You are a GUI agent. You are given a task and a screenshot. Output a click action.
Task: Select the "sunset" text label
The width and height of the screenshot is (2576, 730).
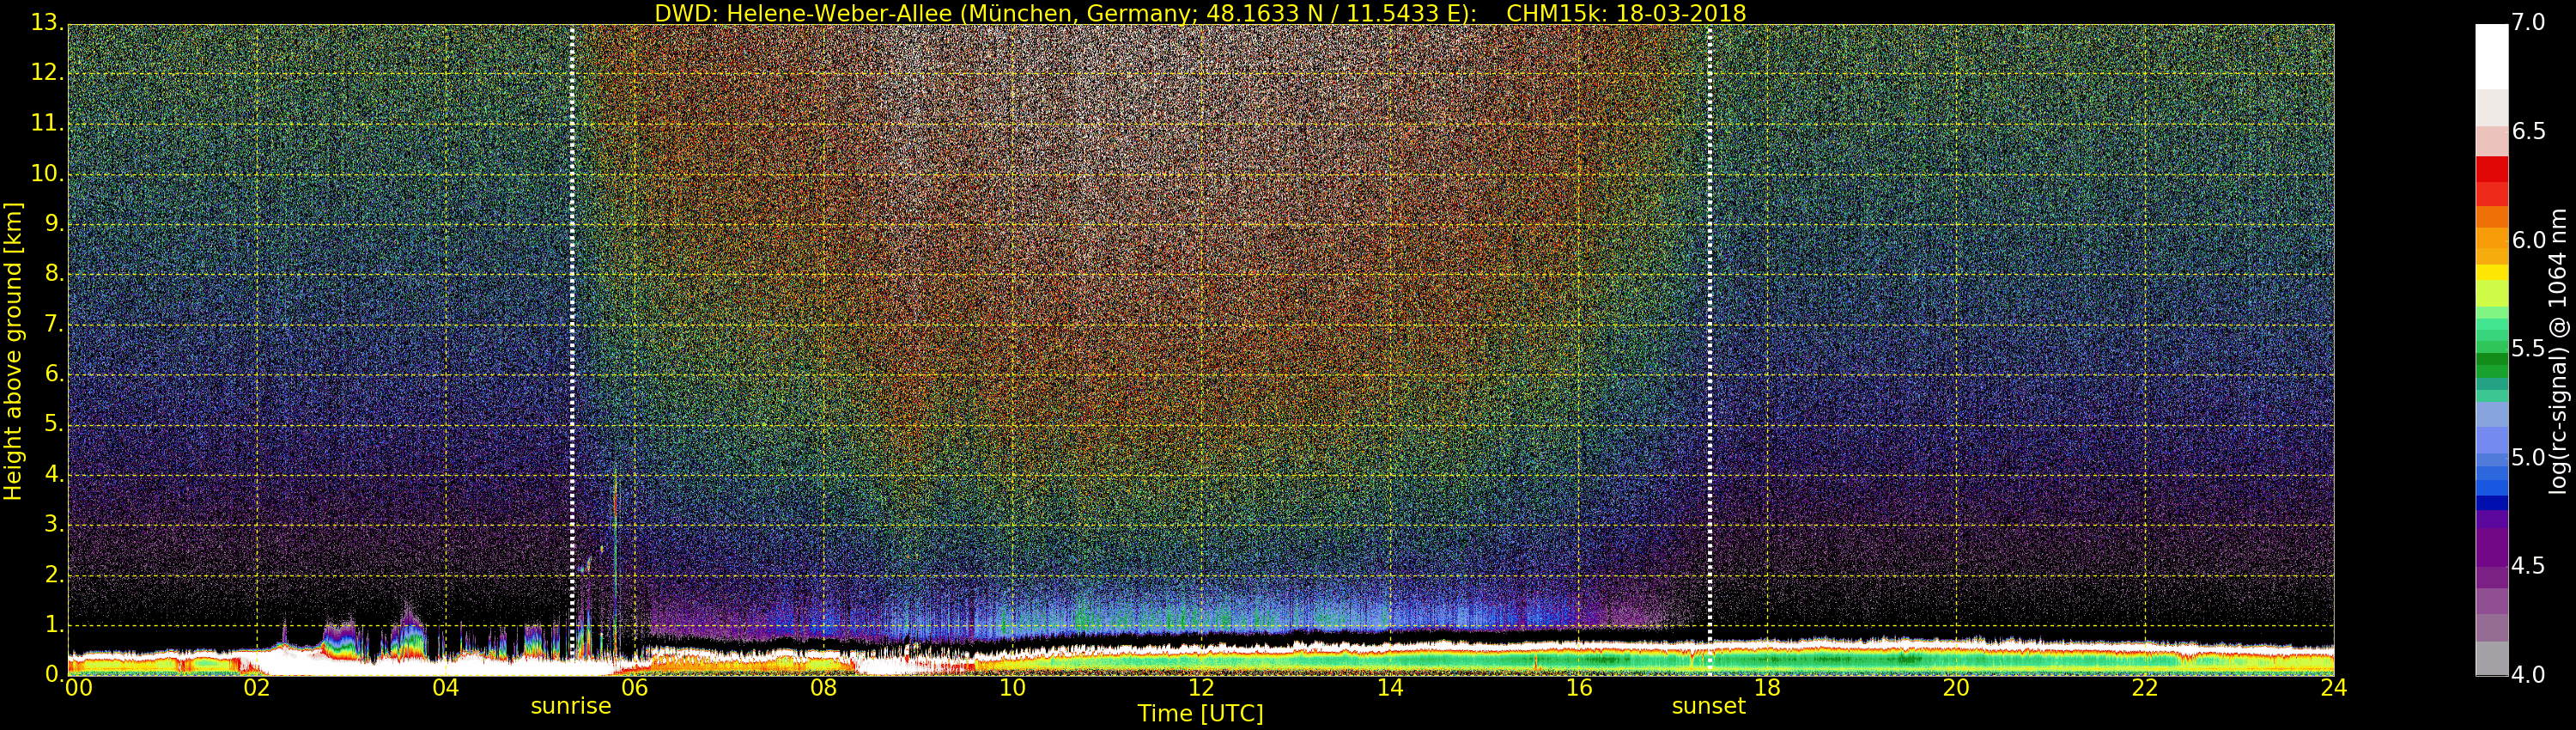(1708, 706)
